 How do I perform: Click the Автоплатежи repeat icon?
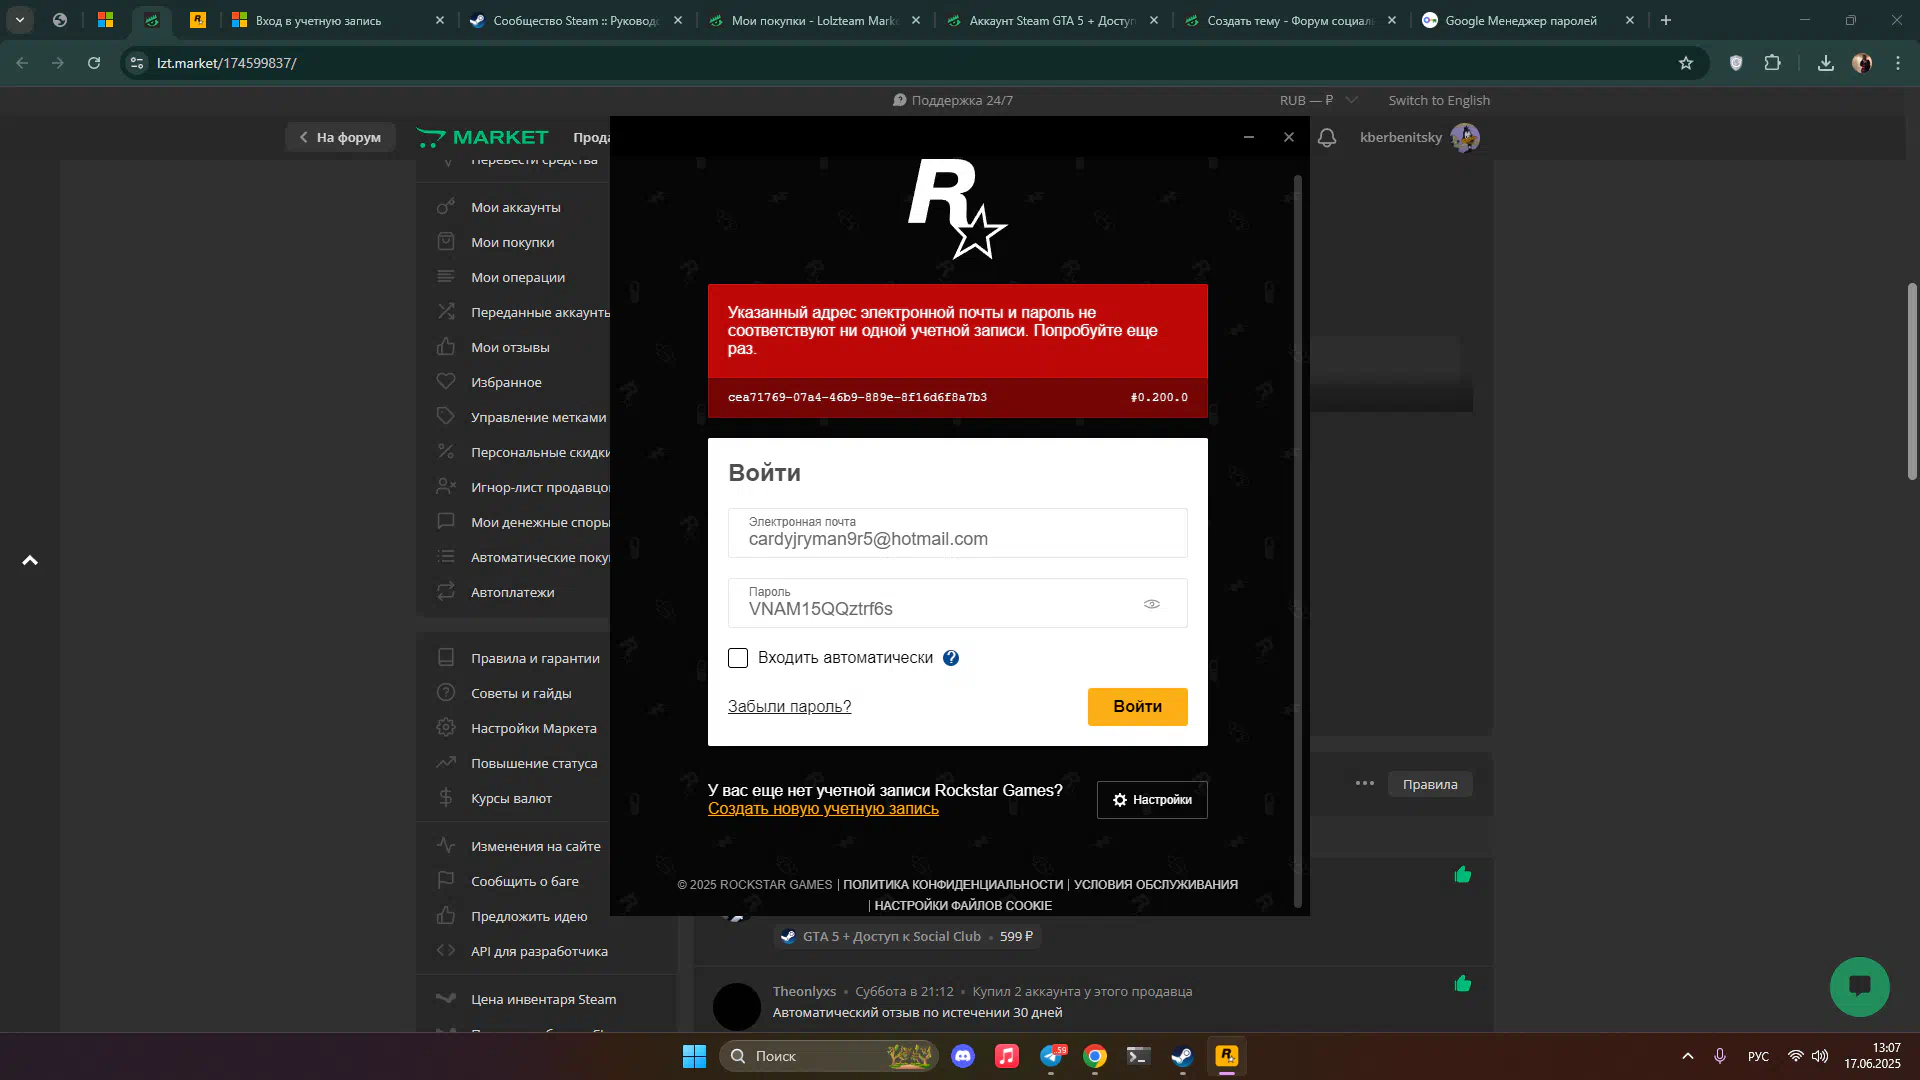coord(446,592)
